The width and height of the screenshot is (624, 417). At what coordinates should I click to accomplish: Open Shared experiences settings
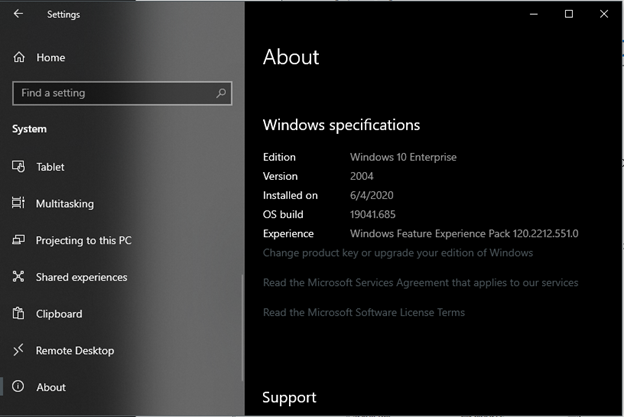(82, 277)
